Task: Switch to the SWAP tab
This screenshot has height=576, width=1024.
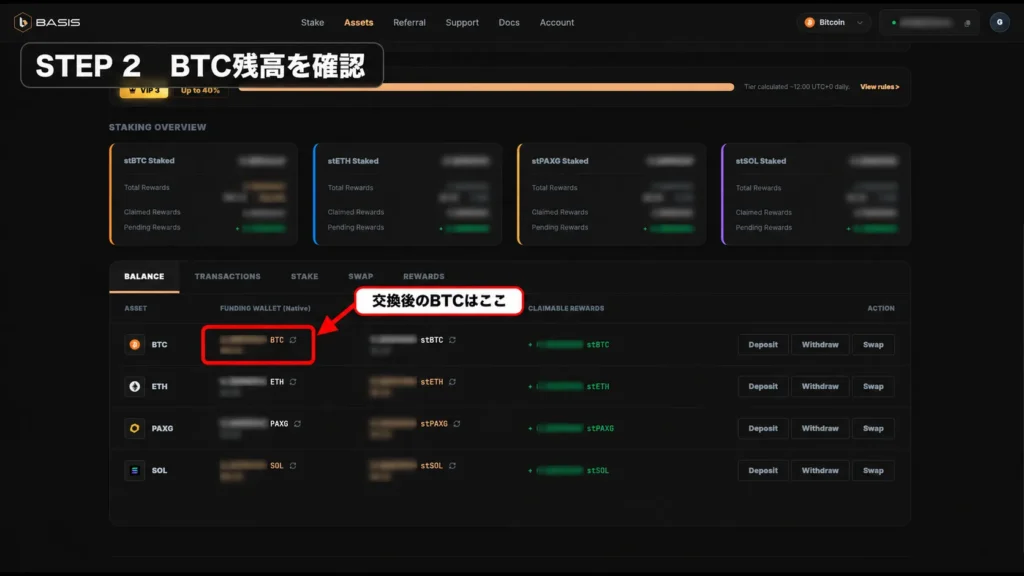Action: coord(360,276)
